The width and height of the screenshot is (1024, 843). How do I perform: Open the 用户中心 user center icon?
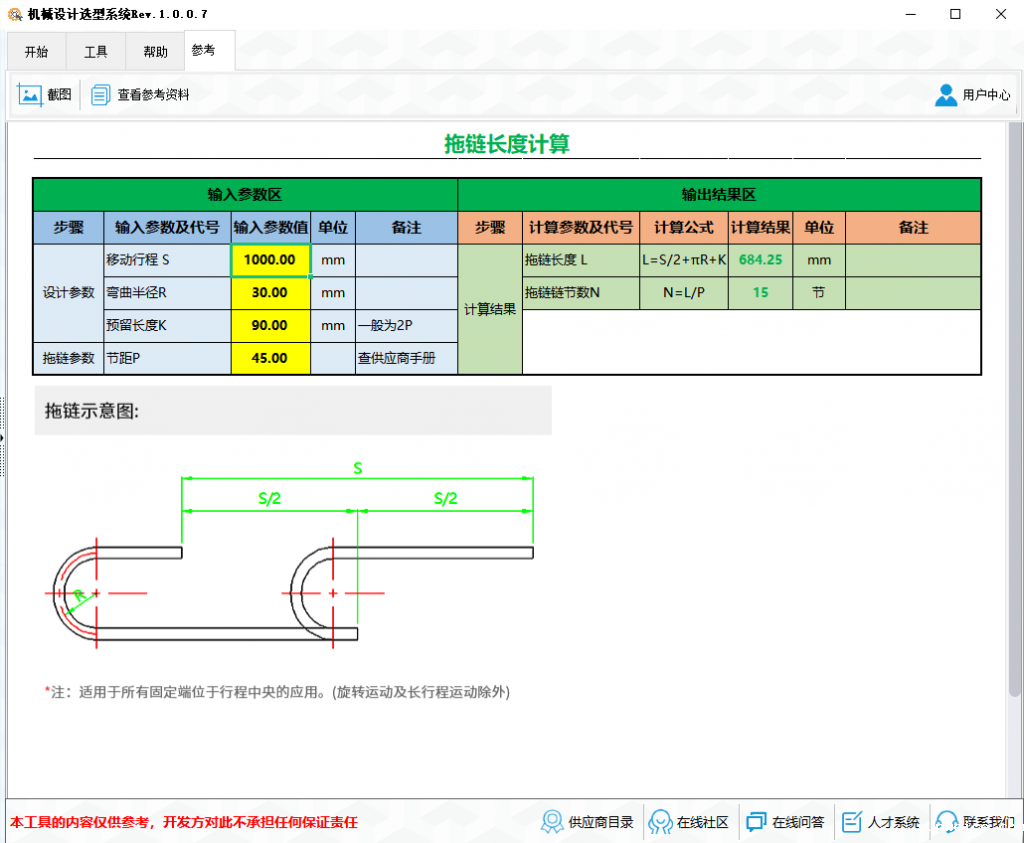946,94
